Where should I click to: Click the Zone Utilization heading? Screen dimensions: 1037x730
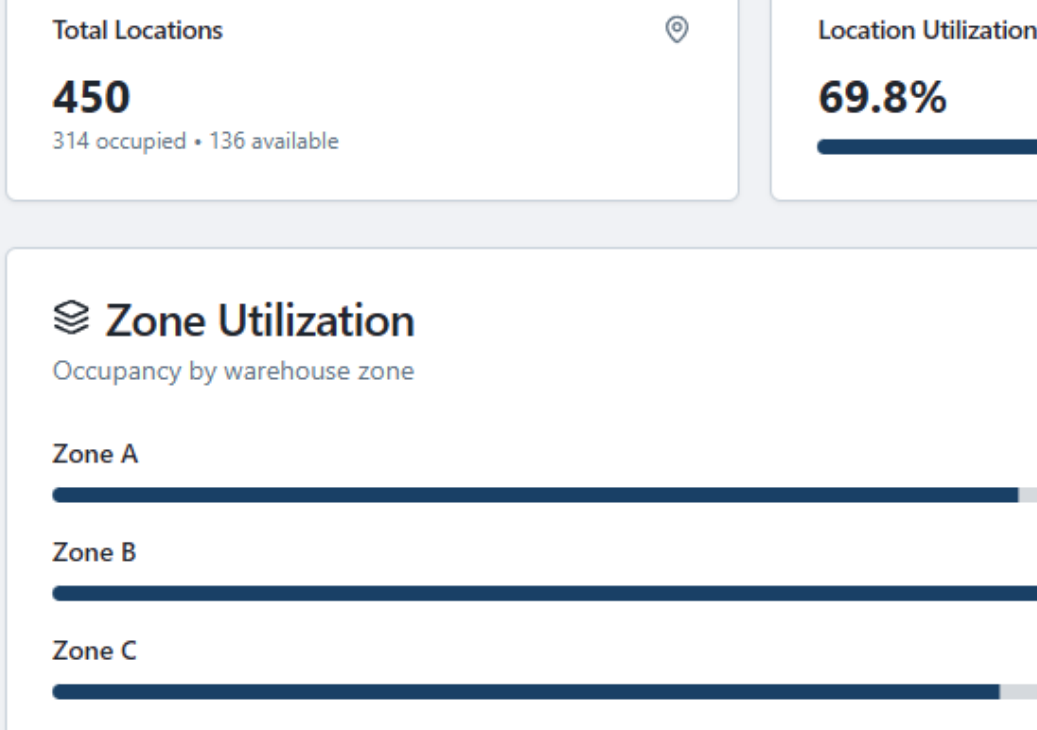pos(259,321)
